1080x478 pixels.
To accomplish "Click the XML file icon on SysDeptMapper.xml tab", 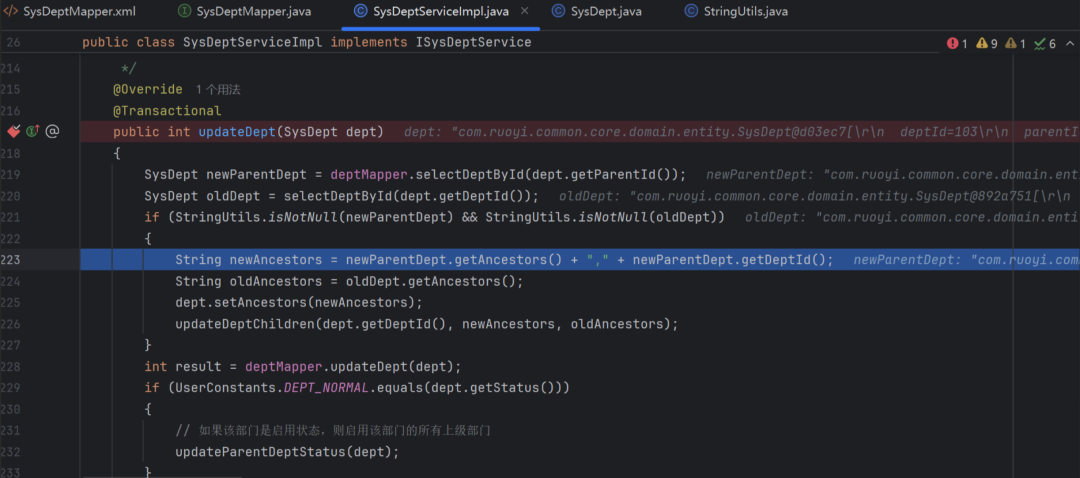I will tap(11, 11).
